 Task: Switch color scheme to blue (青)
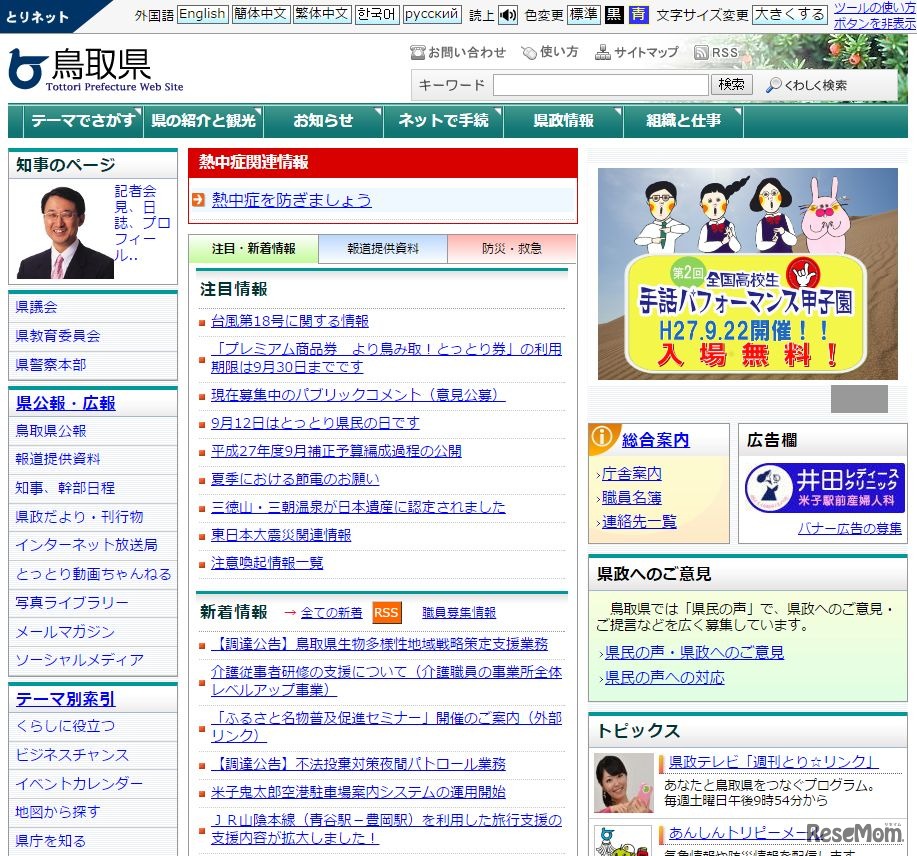click(638, 15)
